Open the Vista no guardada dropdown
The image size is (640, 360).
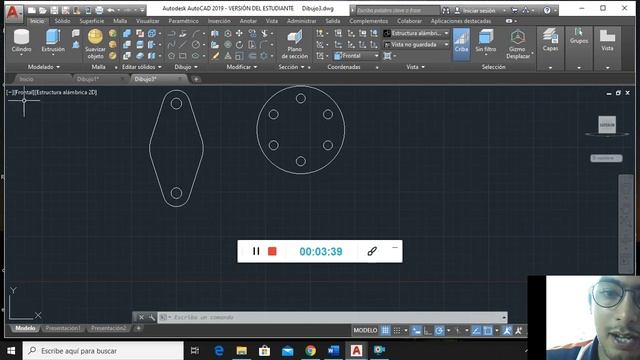[416, 44]
